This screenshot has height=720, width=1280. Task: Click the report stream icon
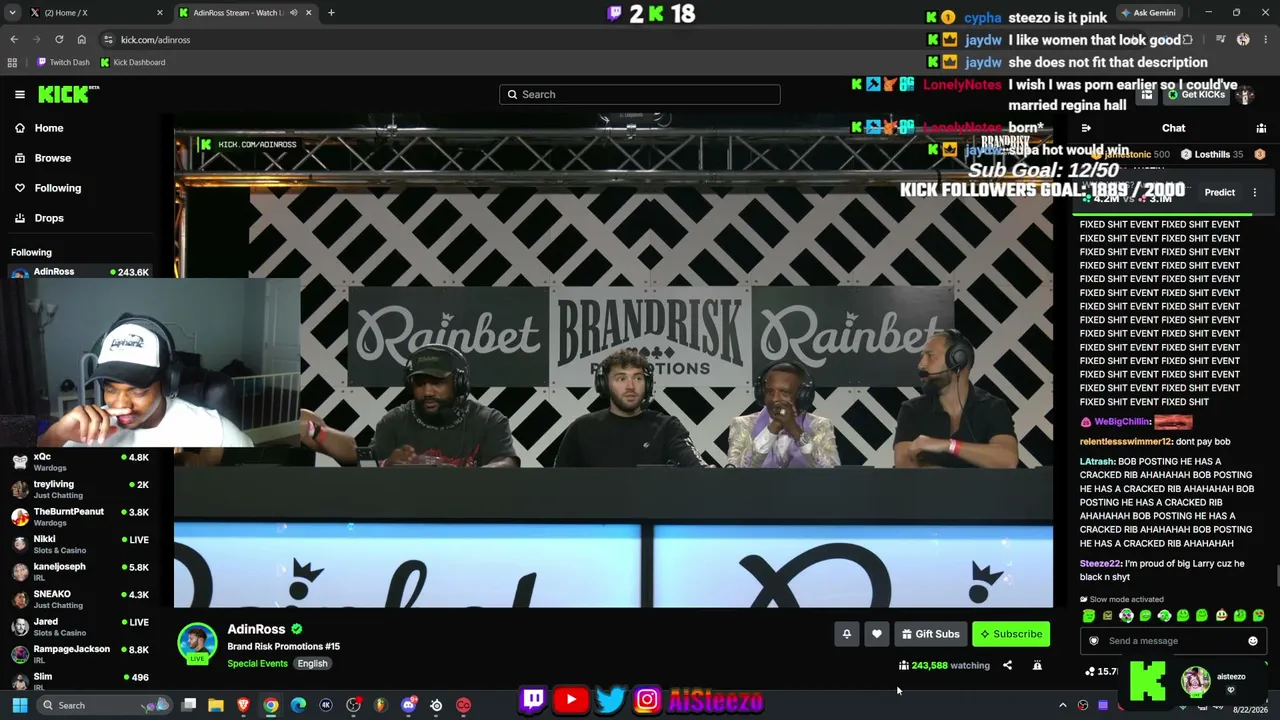click(1037, 665)
